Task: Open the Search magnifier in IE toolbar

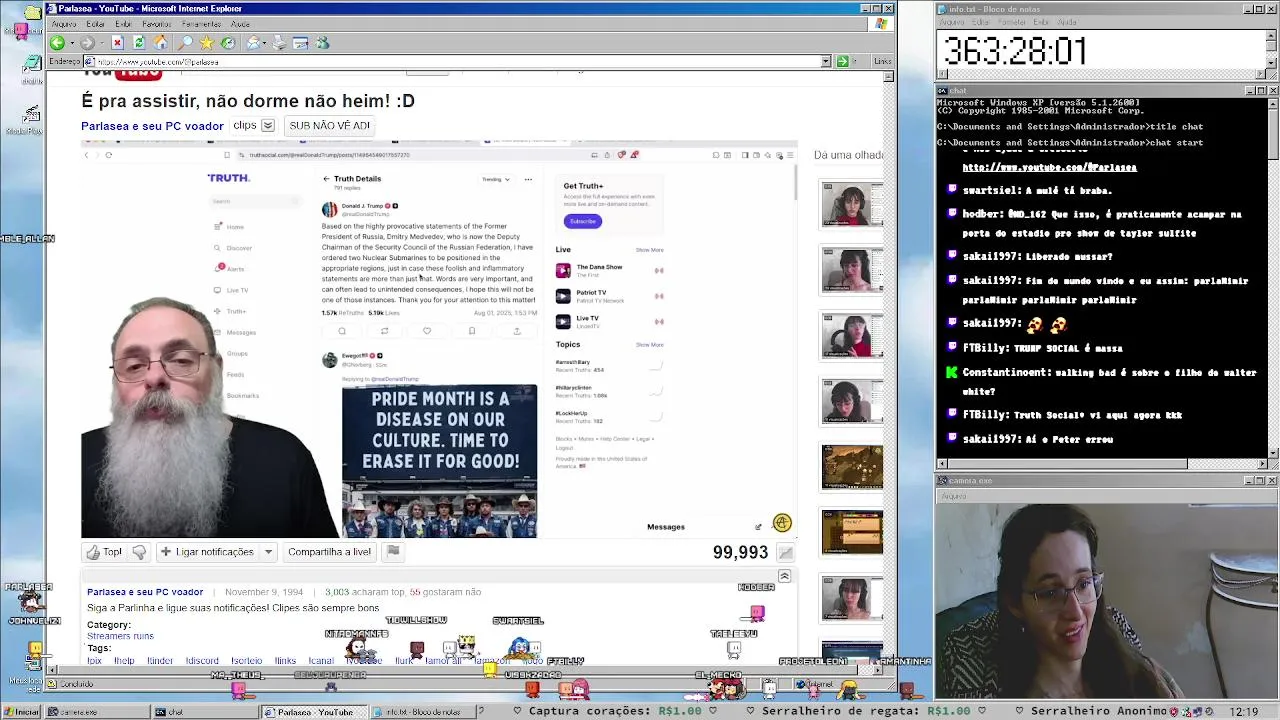Action: click(185, 43)
